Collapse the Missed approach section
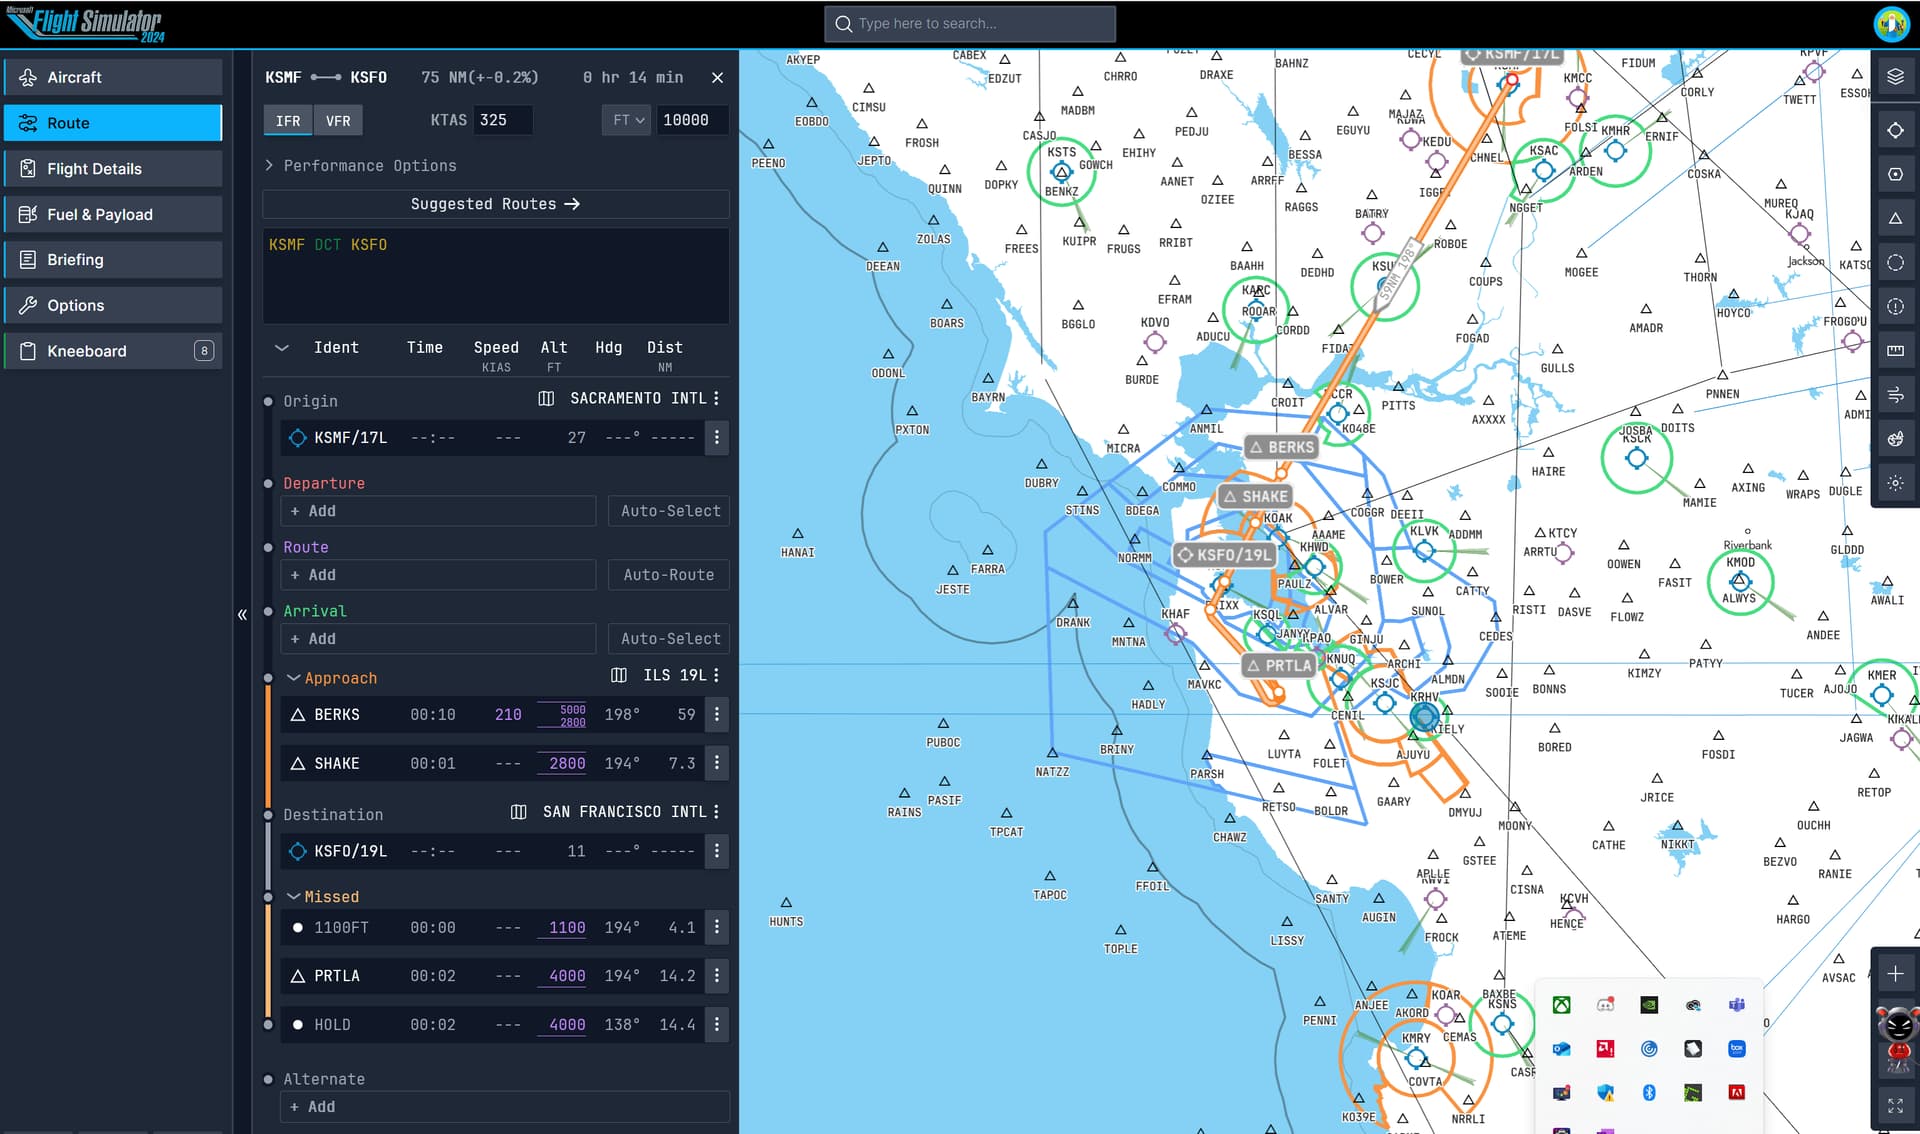This screenshot has height=1134, width=1920. [292, 896]
